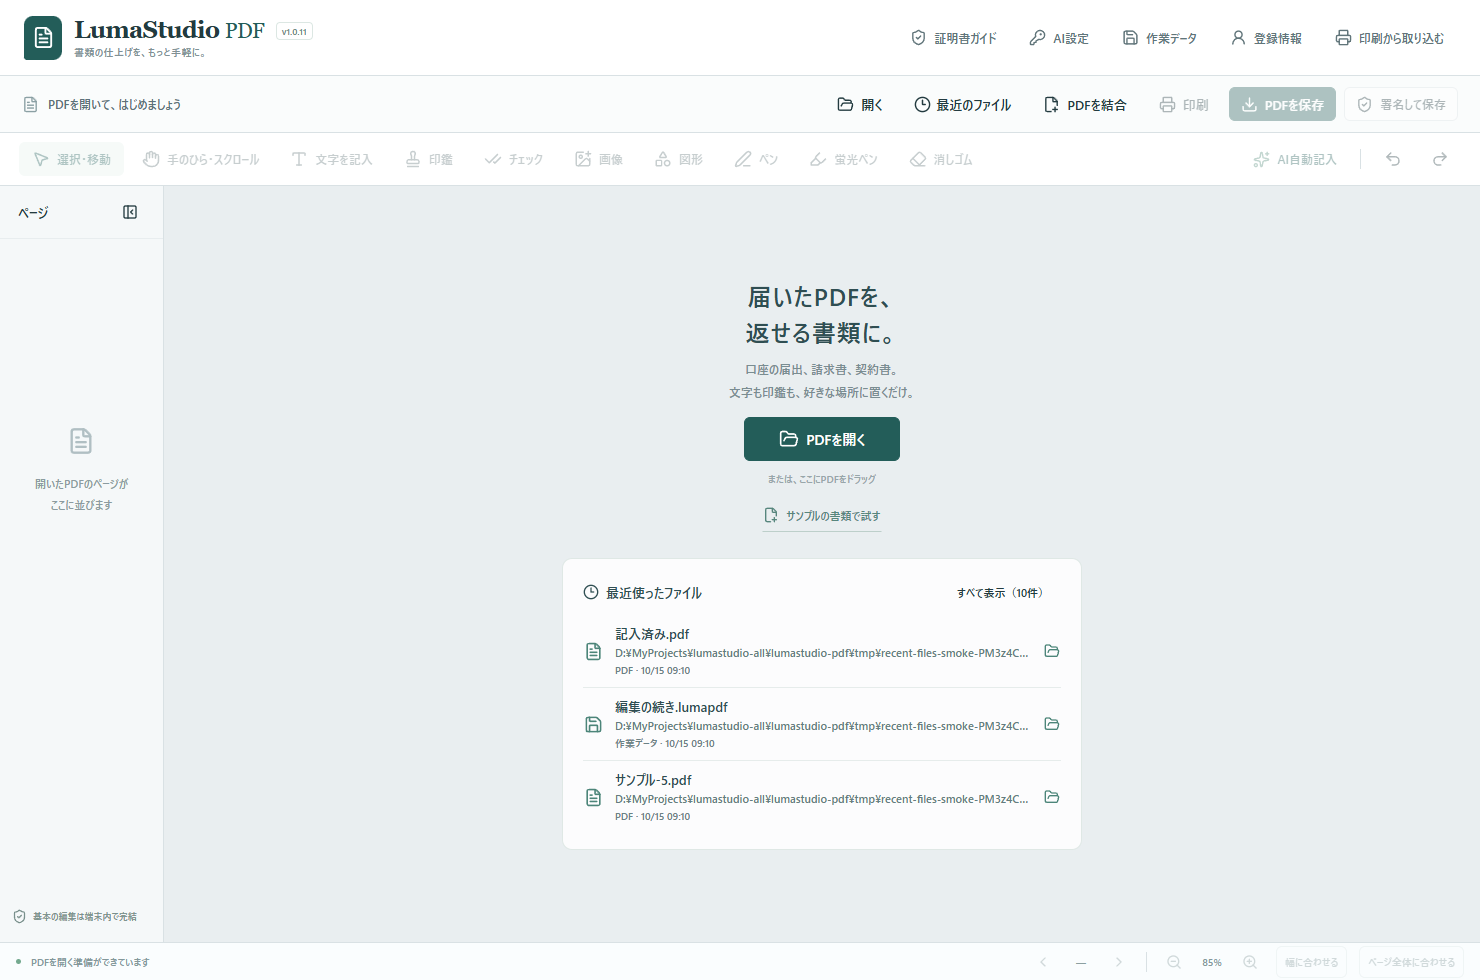Open 登録情報 registration info

click(1266, 38)
